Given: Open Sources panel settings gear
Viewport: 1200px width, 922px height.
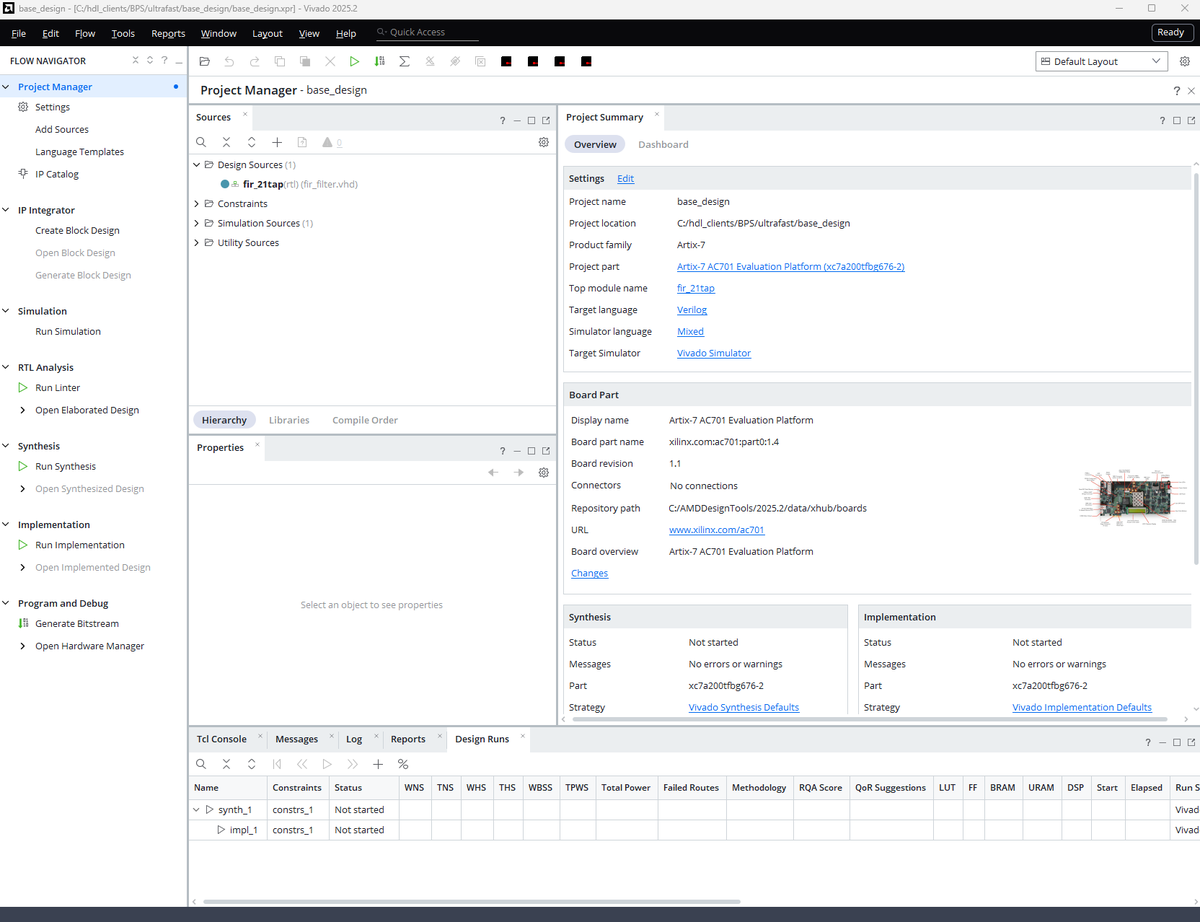Looking at the screenshot, I should tap(544, 142).
